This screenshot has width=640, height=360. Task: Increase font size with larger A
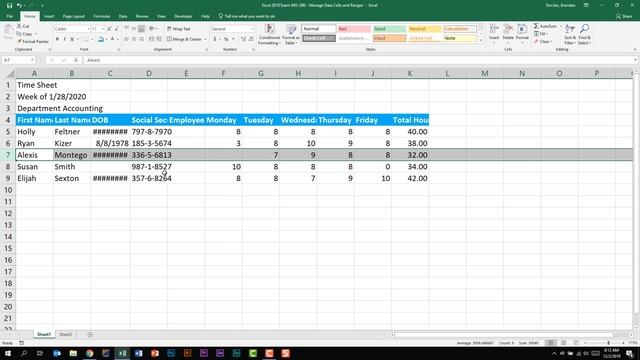click(x=109, y=29)
